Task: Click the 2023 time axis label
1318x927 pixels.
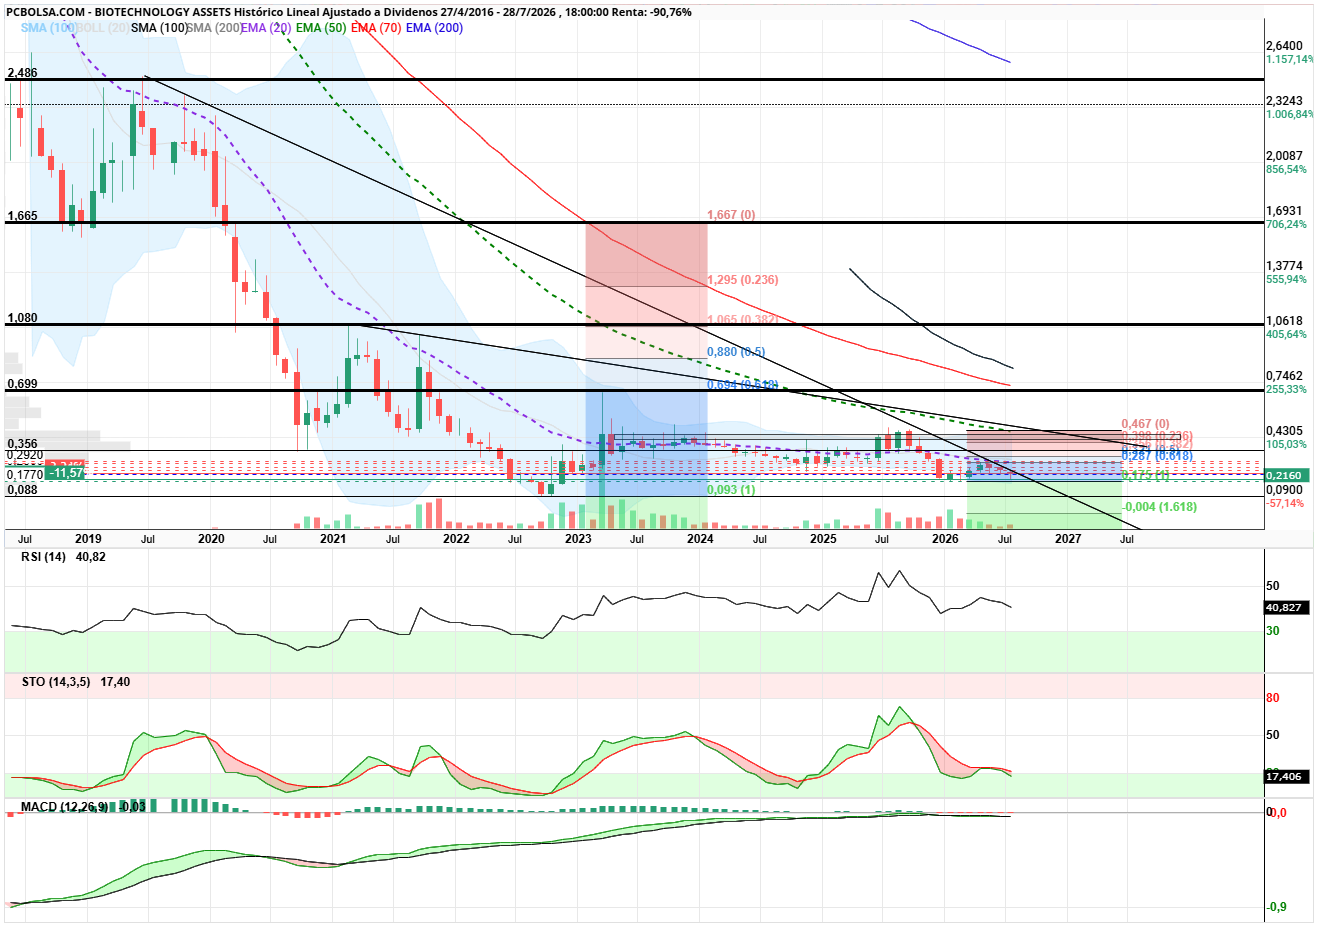Action: [578, 539]
